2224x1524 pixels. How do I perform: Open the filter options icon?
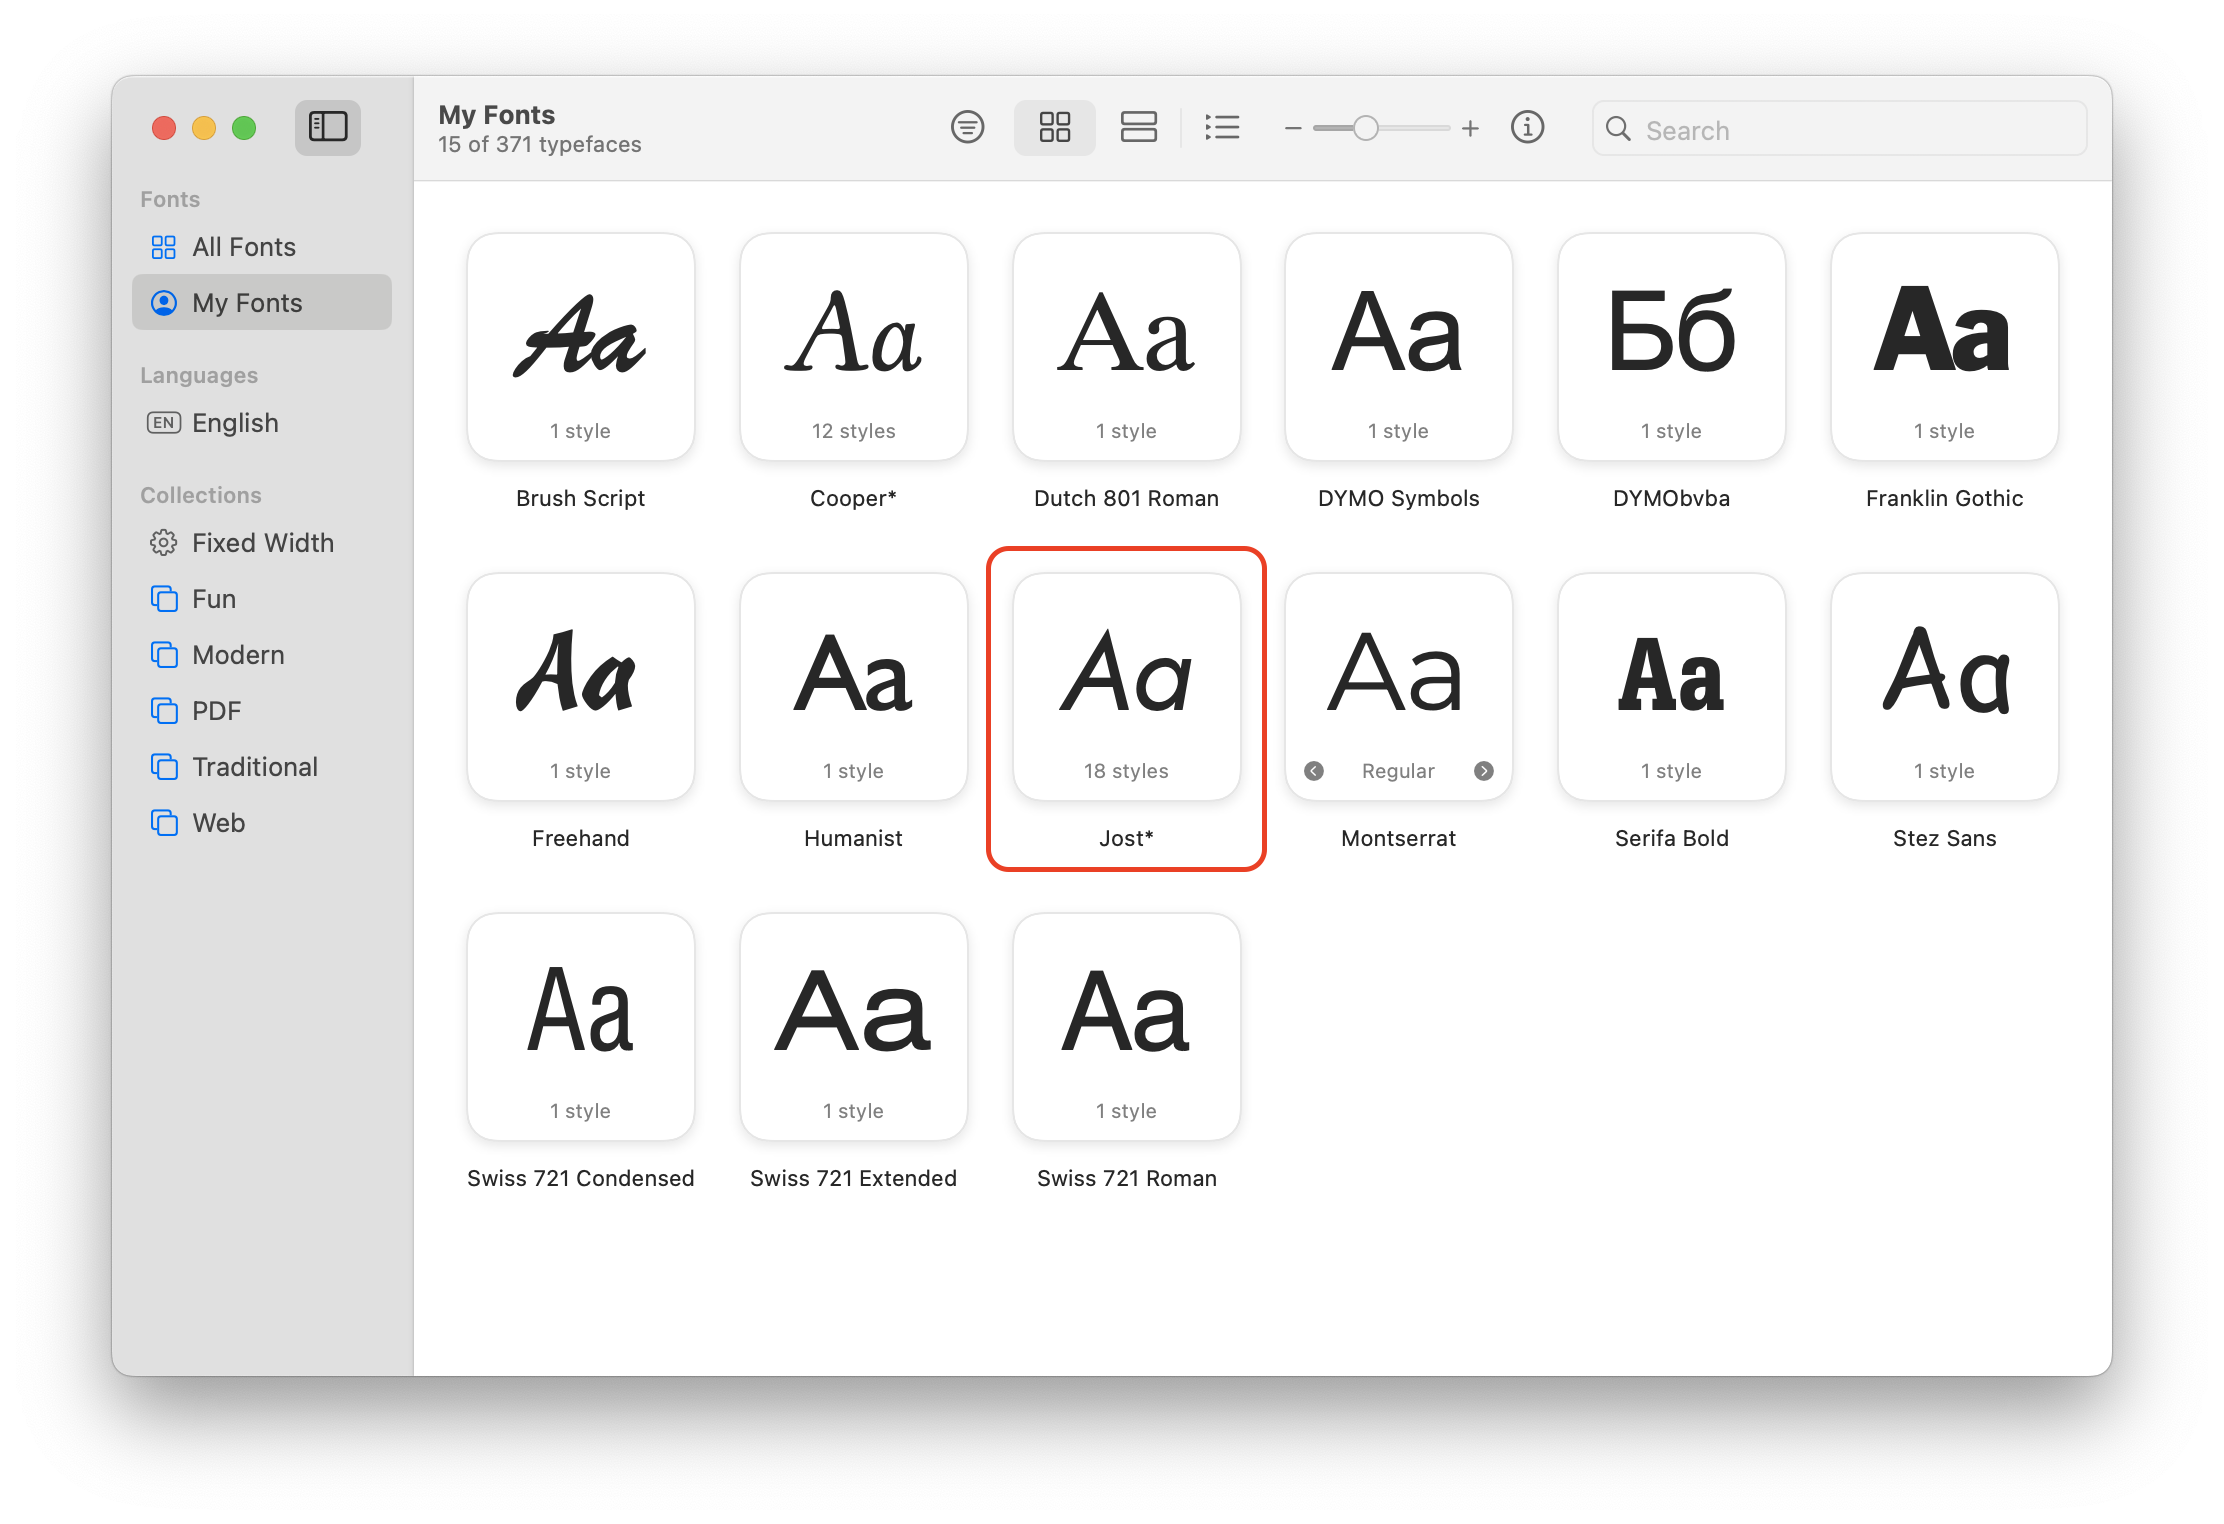coord(967,127)
